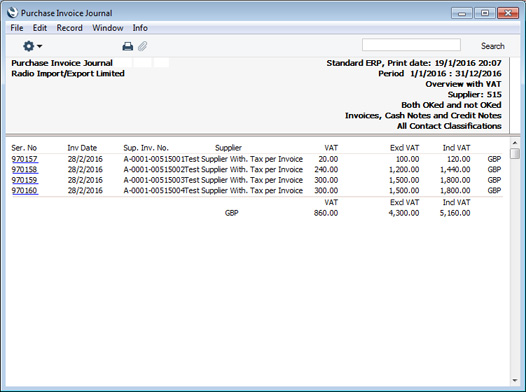Click Excl VAT value 100.00
This screenshot has width=526, height=392.
click(407, 159)
